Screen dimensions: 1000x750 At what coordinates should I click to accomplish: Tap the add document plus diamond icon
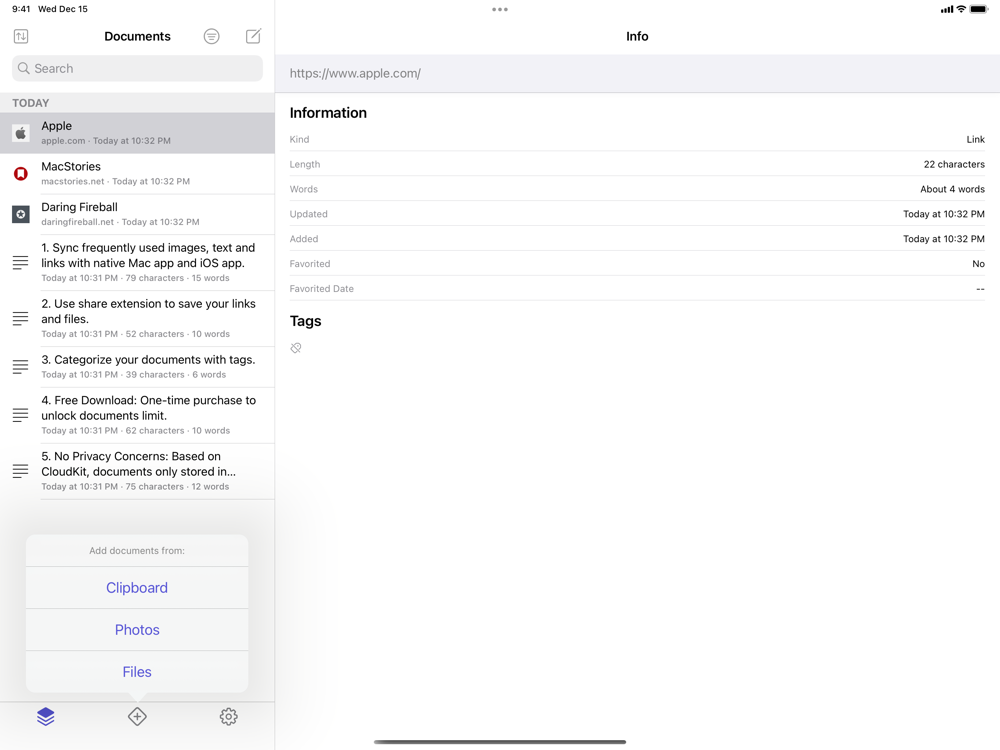point(137,717)
